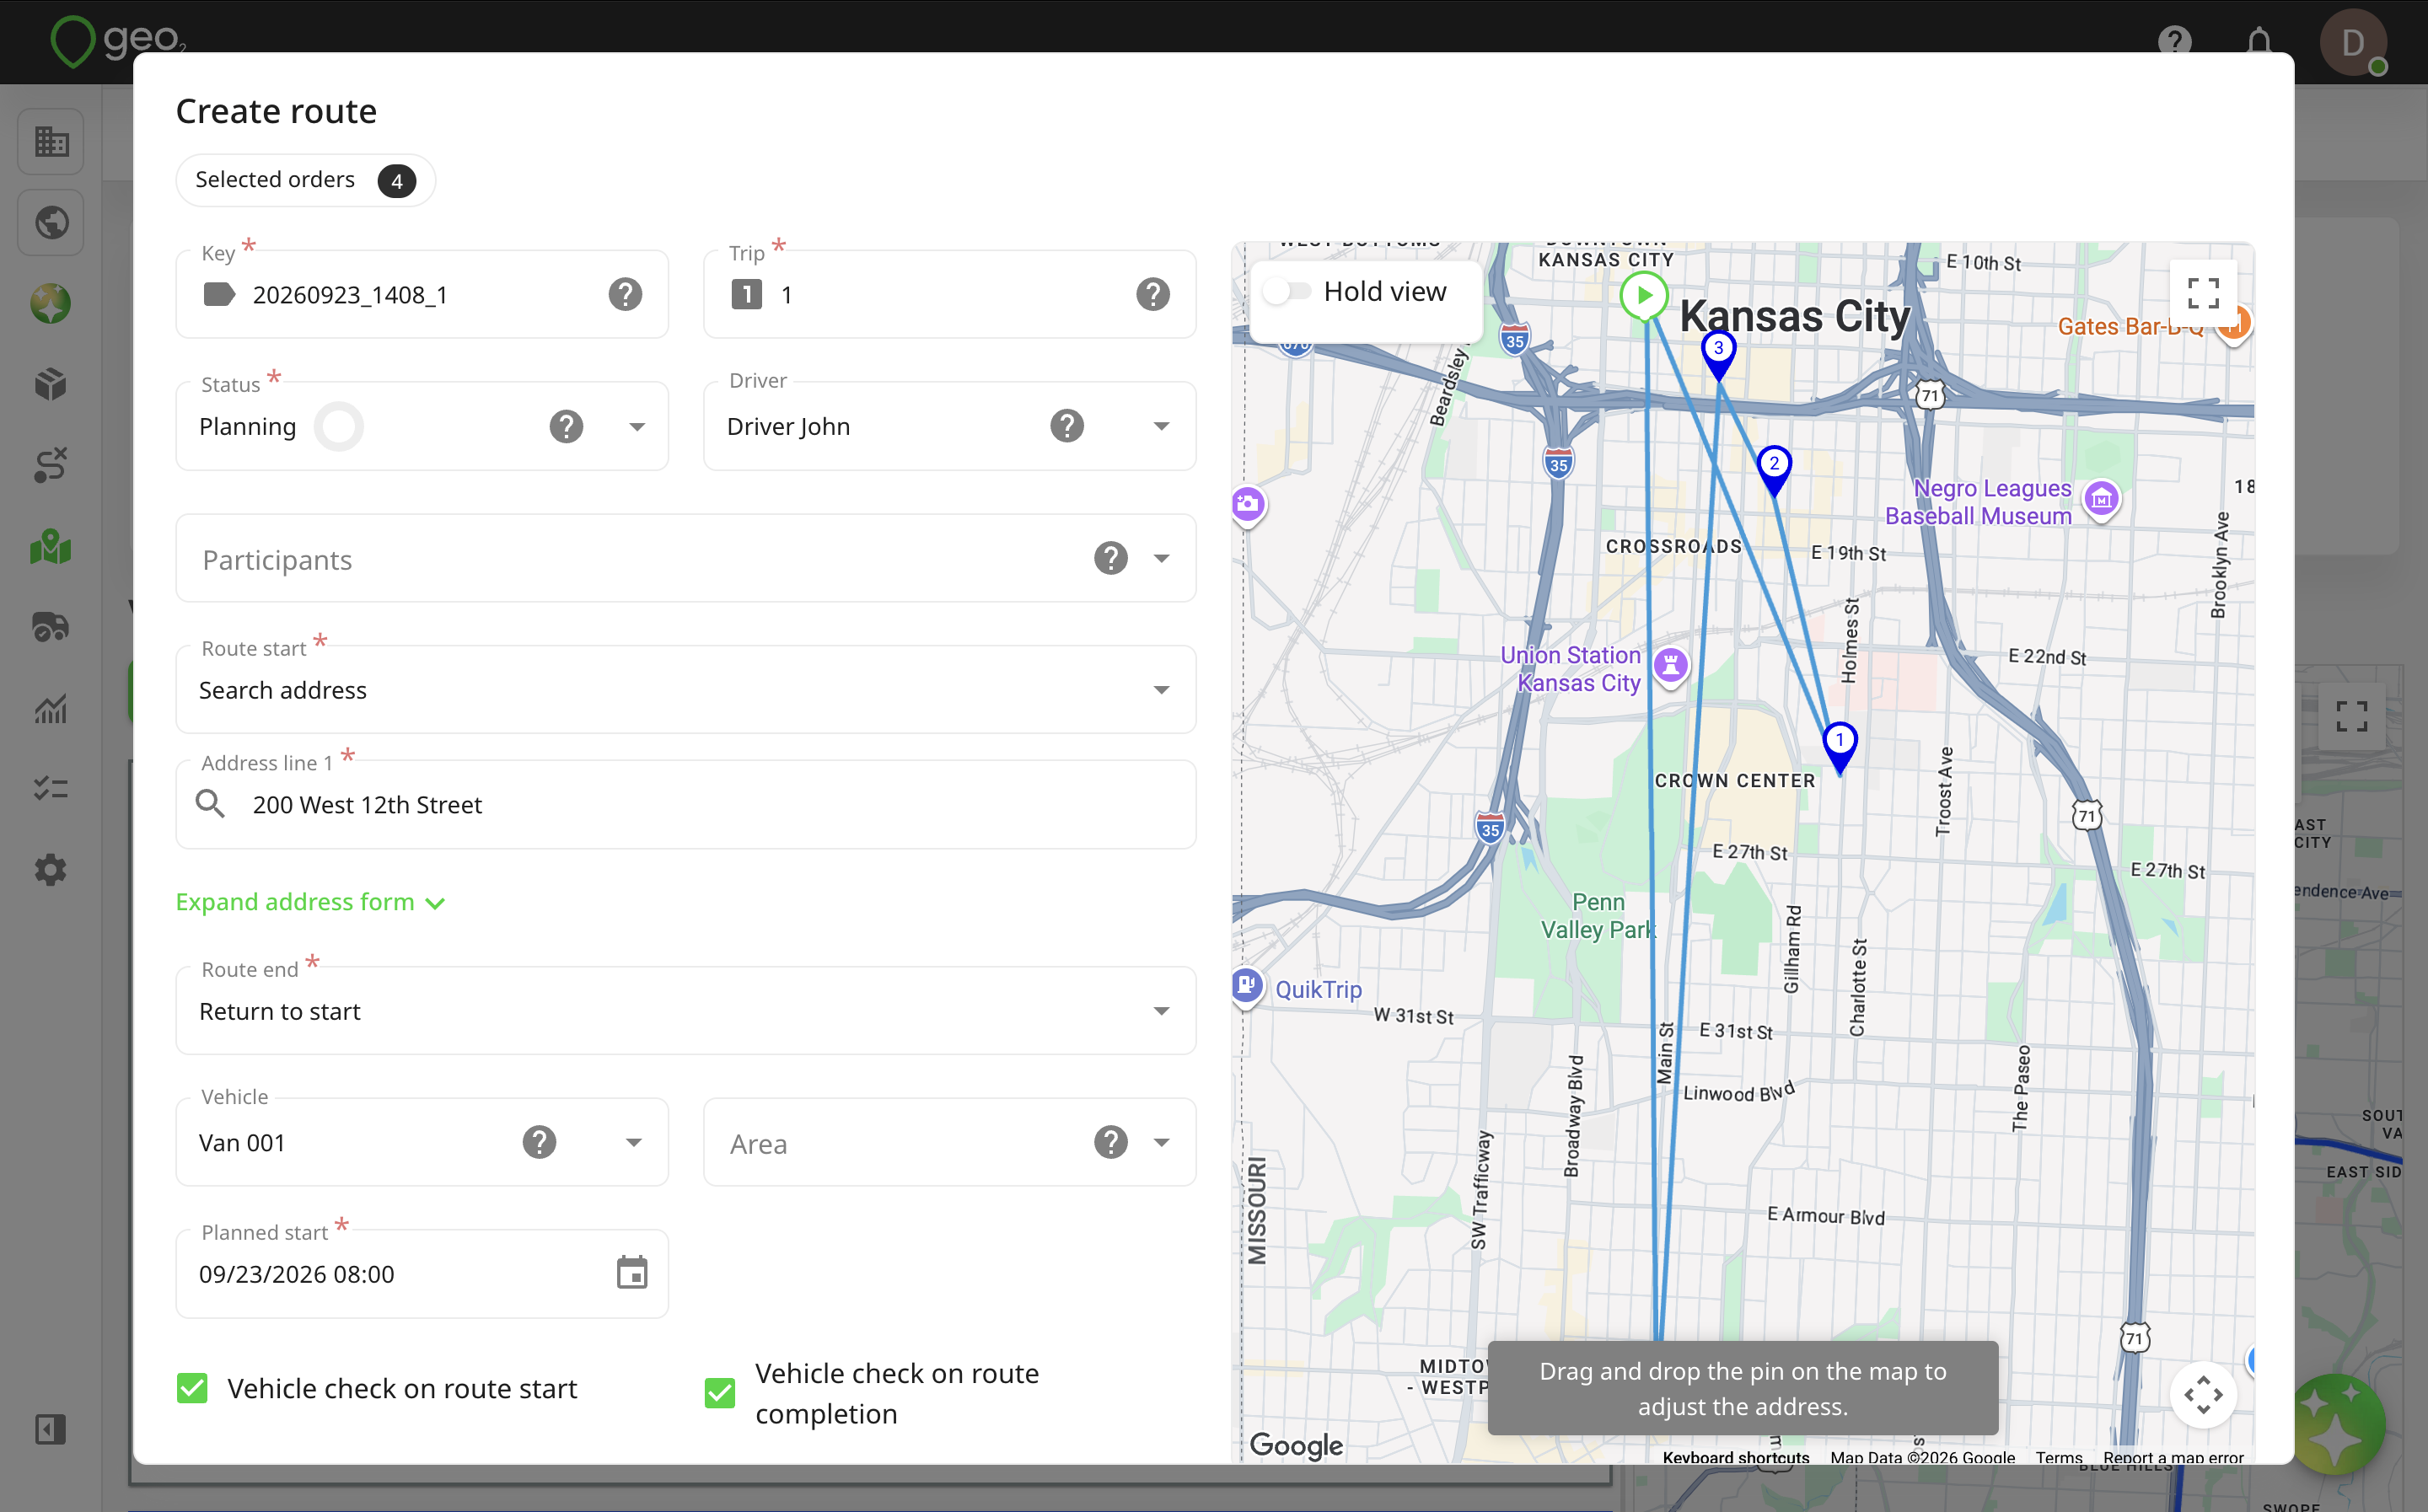Click the help icon in Trip field
The width and height of the screenshot is (2428, 1512).
(x=1153, y=294)
